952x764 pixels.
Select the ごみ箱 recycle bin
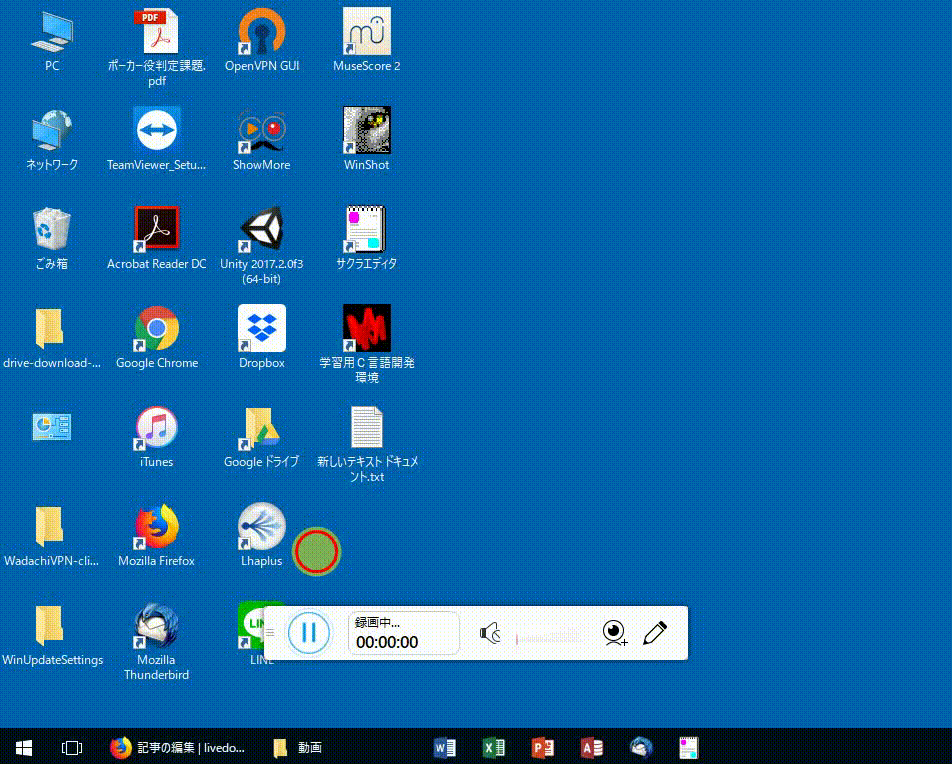tap(52, 239)
